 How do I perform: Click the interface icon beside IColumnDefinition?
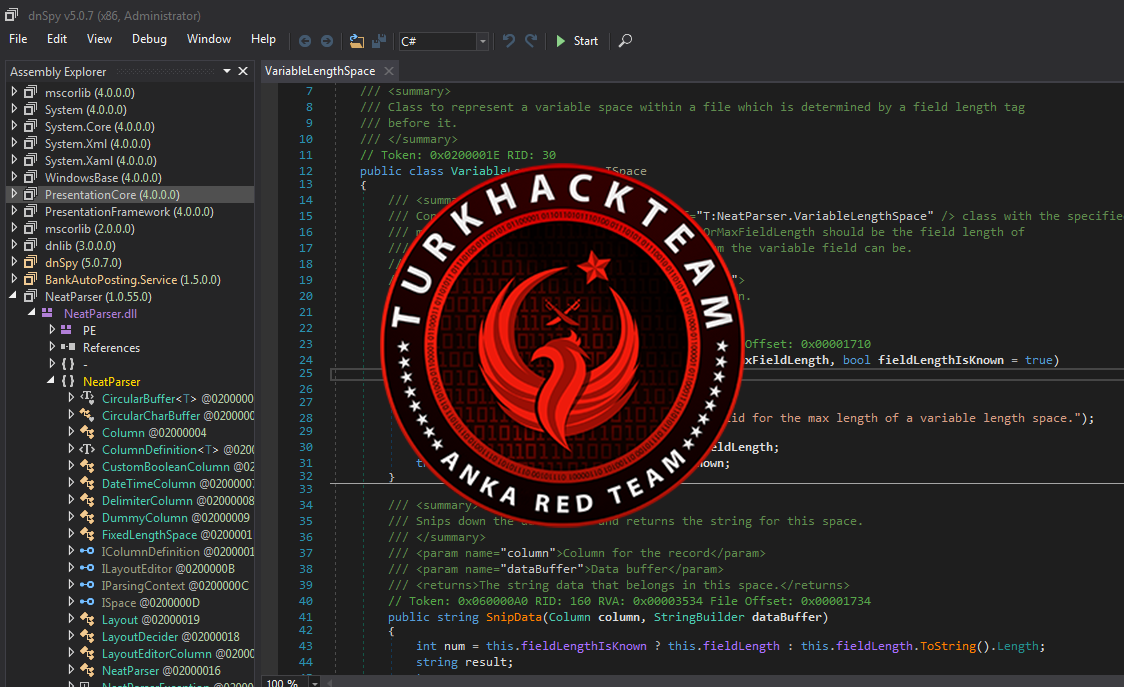[x=87, y=551]
